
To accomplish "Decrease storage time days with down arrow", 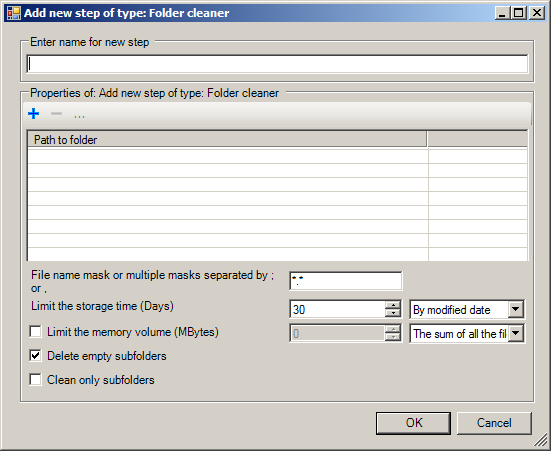I will pyautogui.click(x=393, y=313).
